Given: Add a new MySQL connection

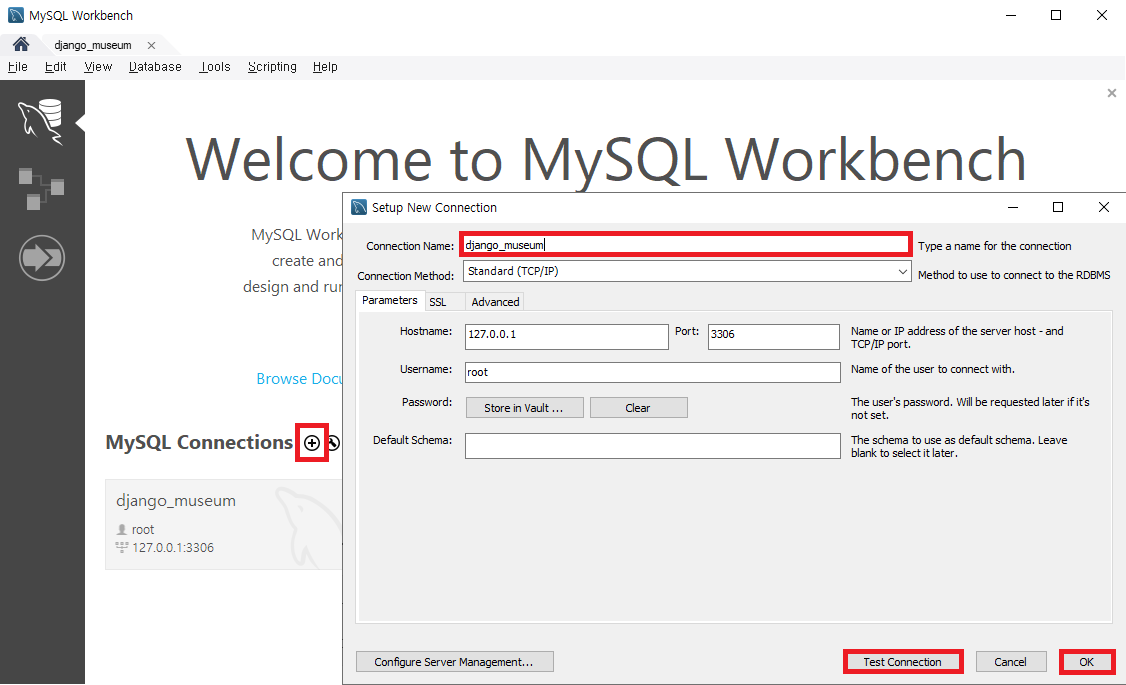Looking at the screenshot, I should click(312, 443).
